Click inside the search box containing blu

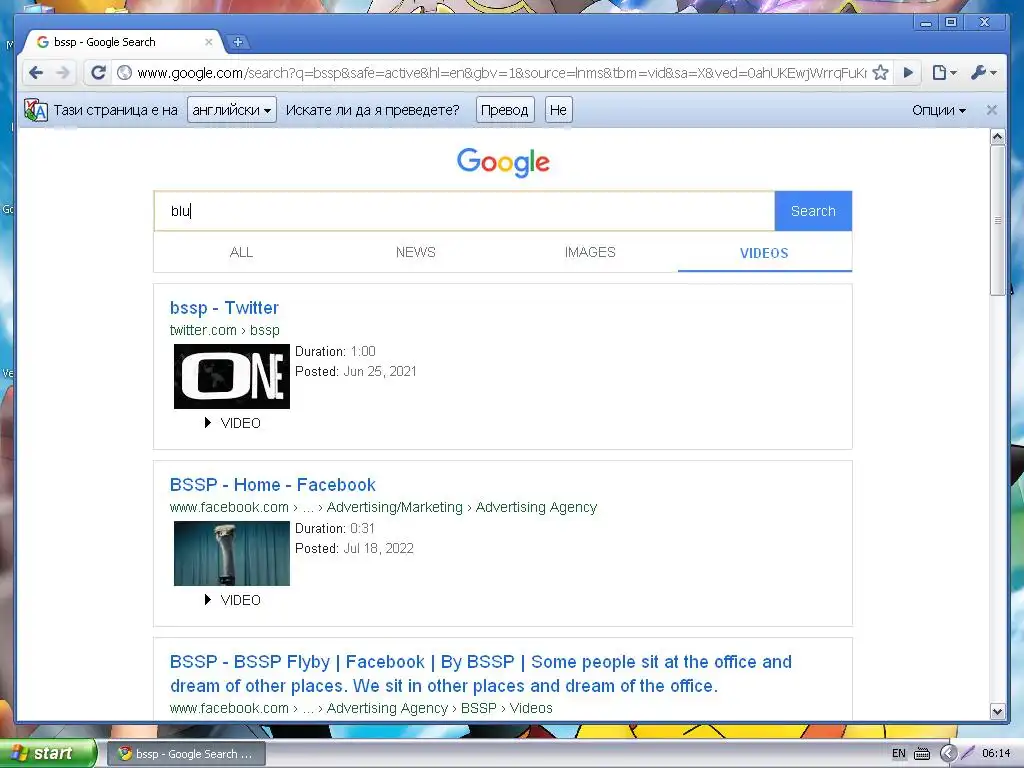(x=464, y=211)
